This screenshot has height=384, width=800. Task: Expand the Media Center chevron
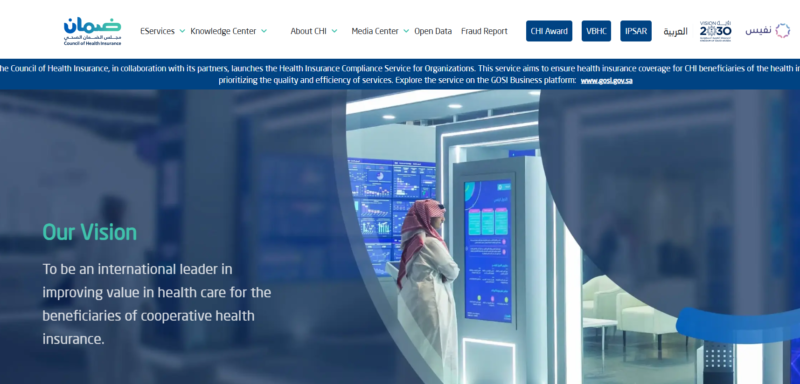pyautogui.click(x=406, y=31)
